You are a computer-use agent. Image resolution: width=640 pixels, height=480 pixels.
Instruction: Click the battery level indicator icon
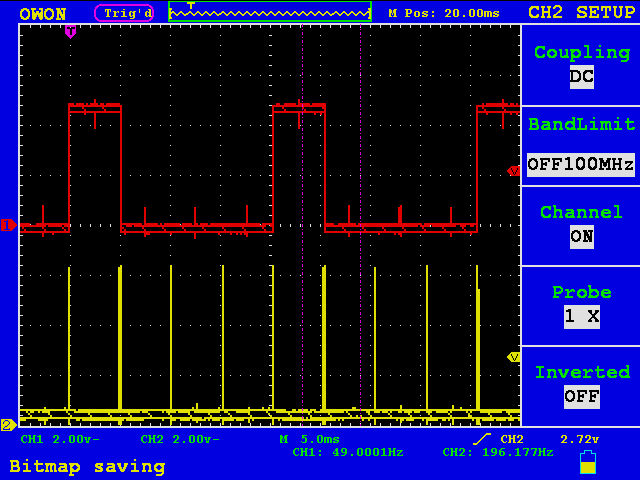(x=588, y=462)
